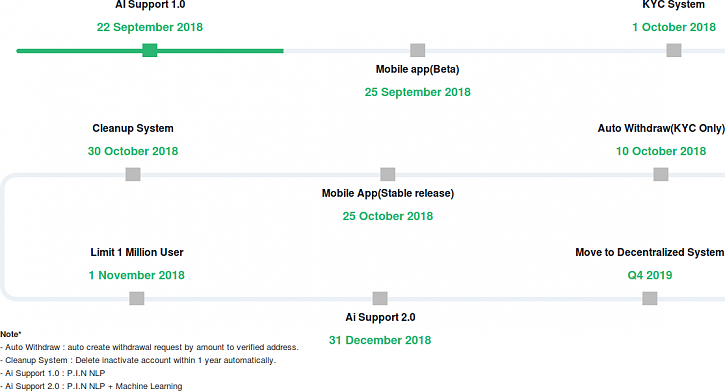Select the Ai Support 2.0 timeline marker
This screenshot has height=391, width=725.
pyautogui.click(x=380, y=298)
